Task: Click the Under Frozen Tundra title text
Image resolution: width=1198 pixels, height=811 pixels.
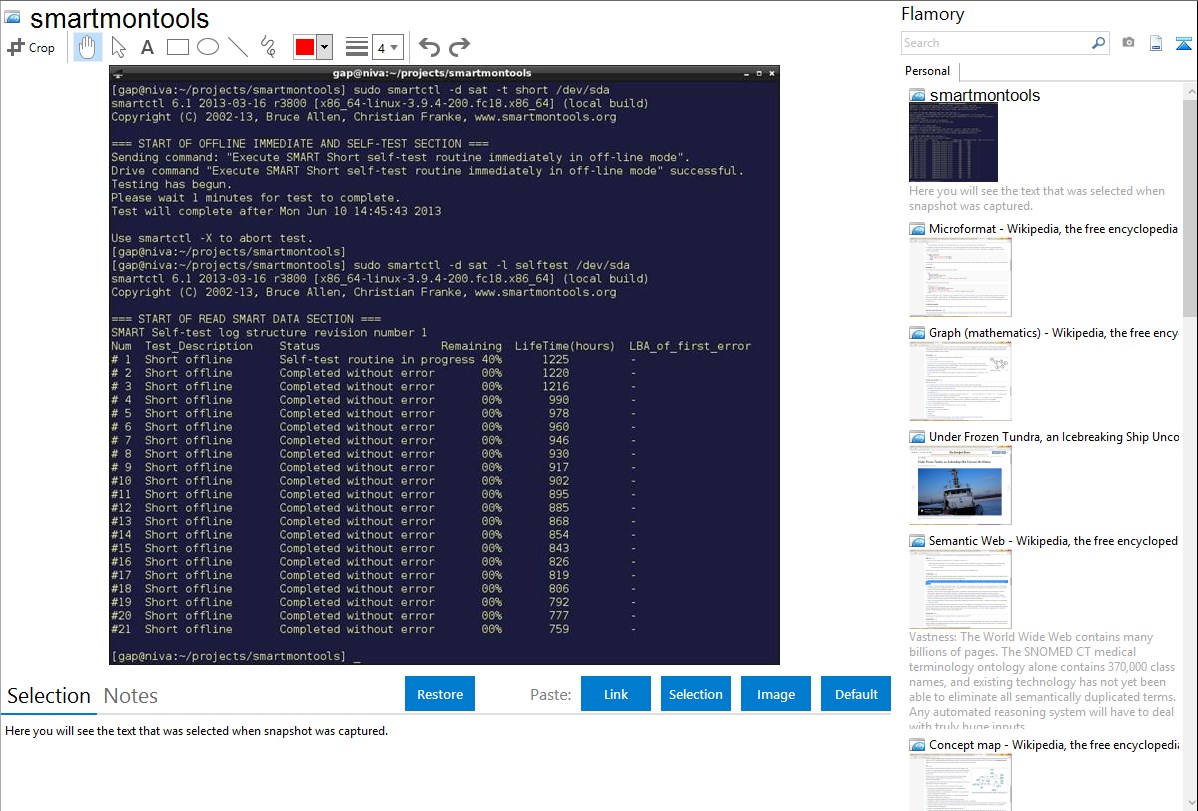Action: coord(1054,436)
